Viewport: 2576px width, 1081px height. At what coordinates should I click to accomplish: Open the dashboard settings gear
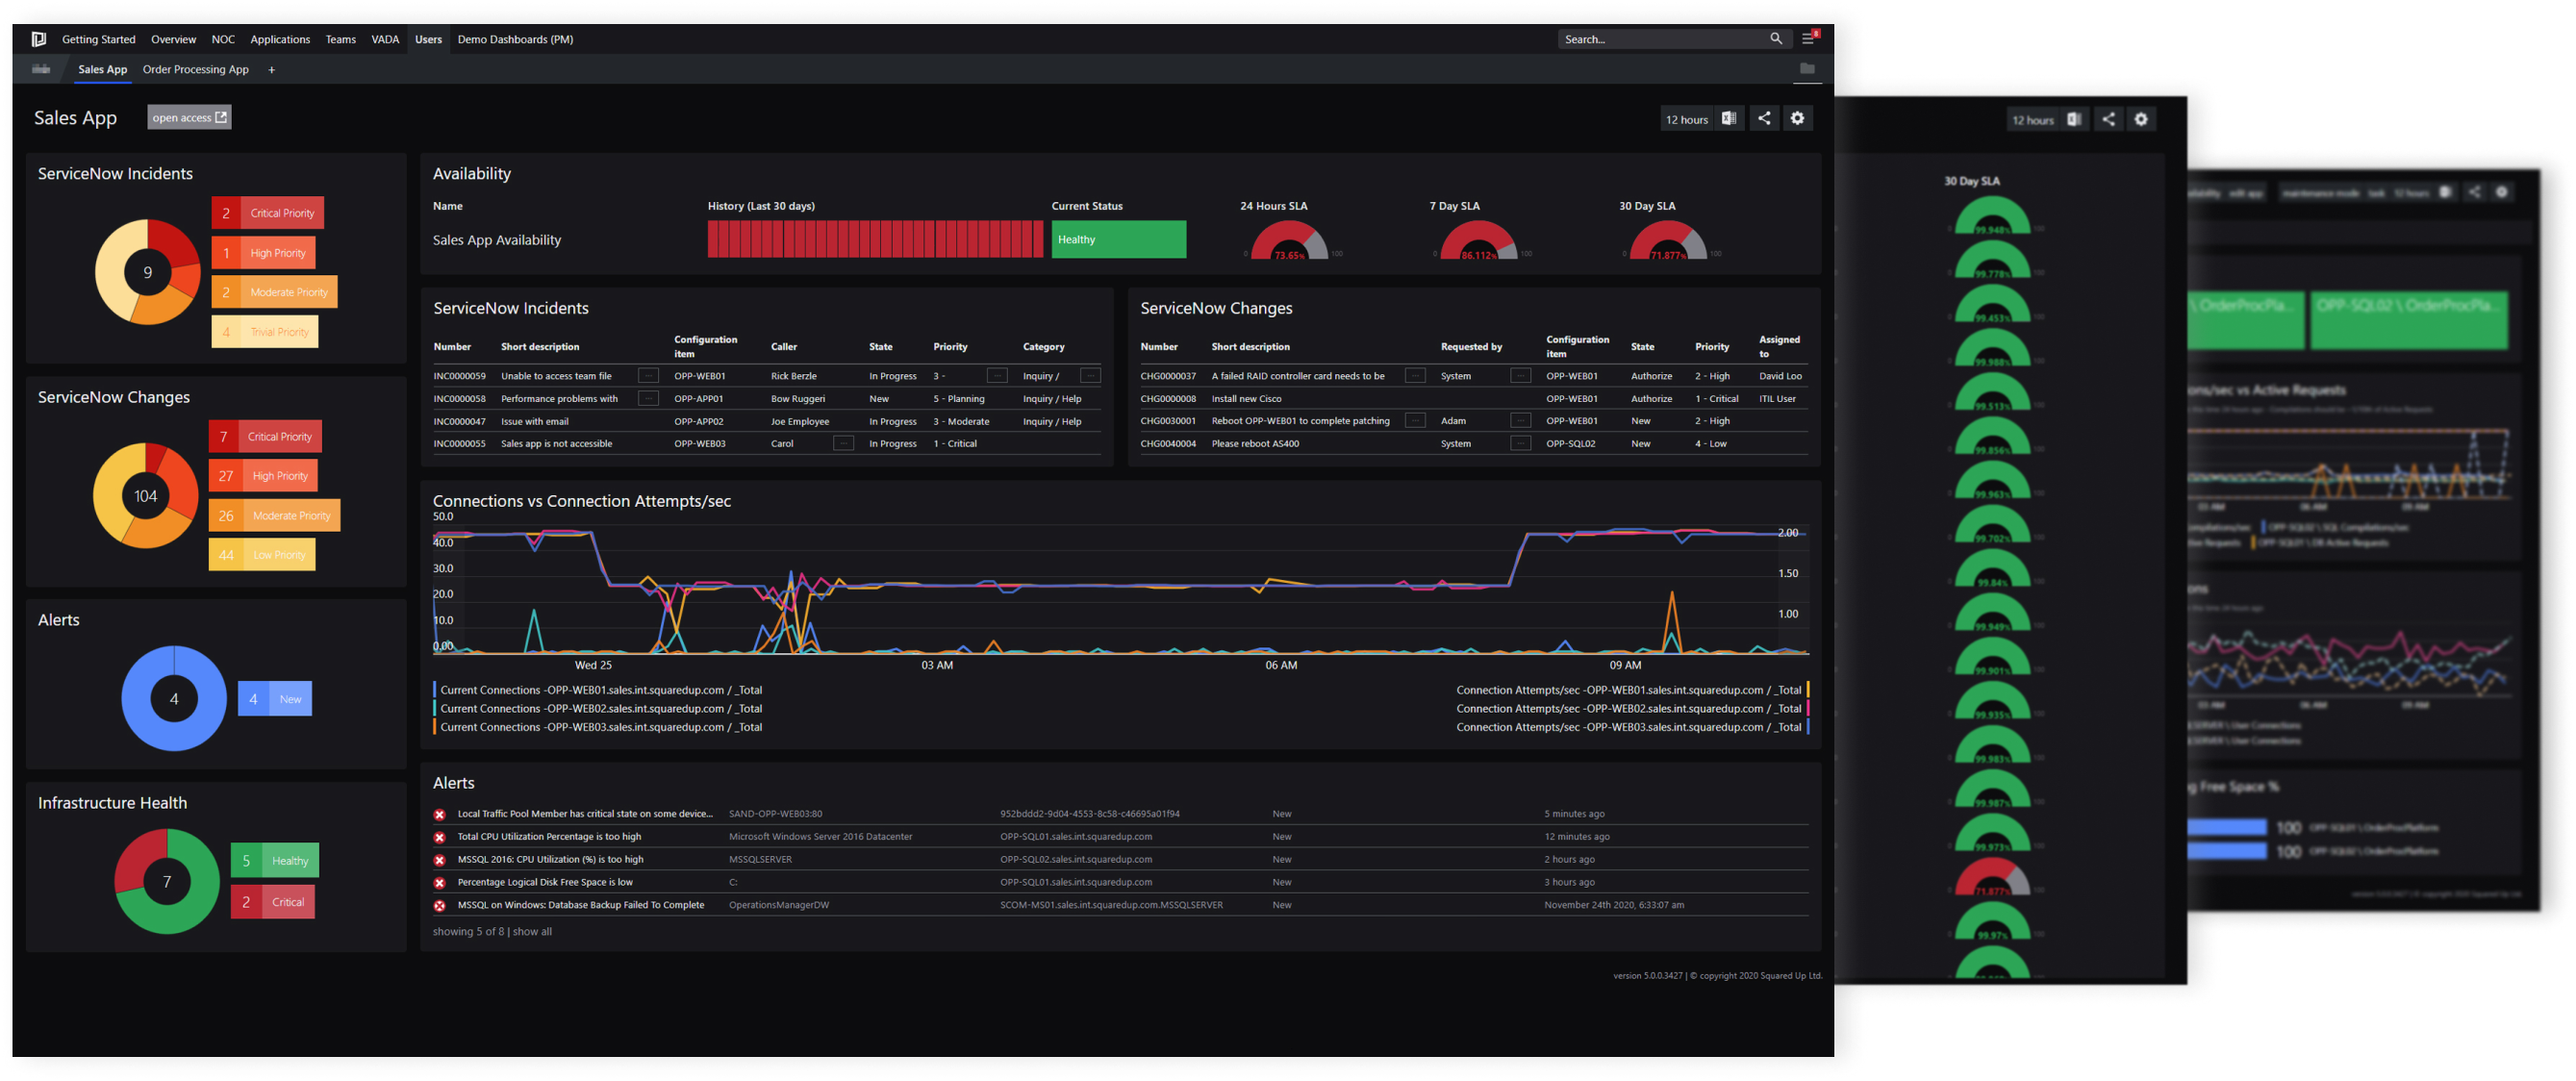coord(1798,118)
